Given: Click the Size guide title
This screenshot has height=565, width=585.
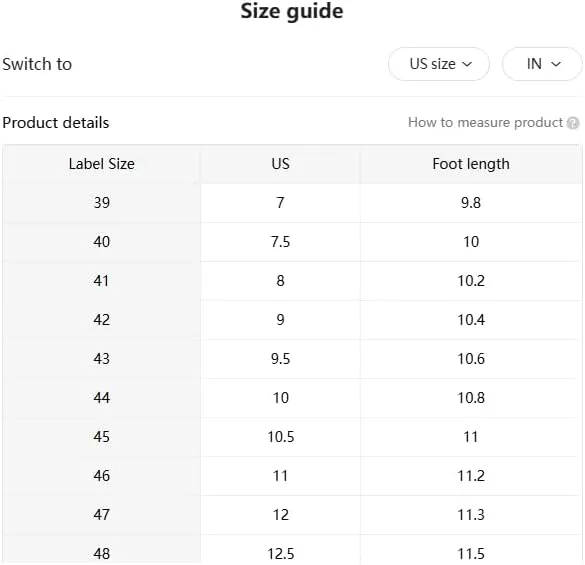Looking at the screenshot, I should (x=292, y=11).
